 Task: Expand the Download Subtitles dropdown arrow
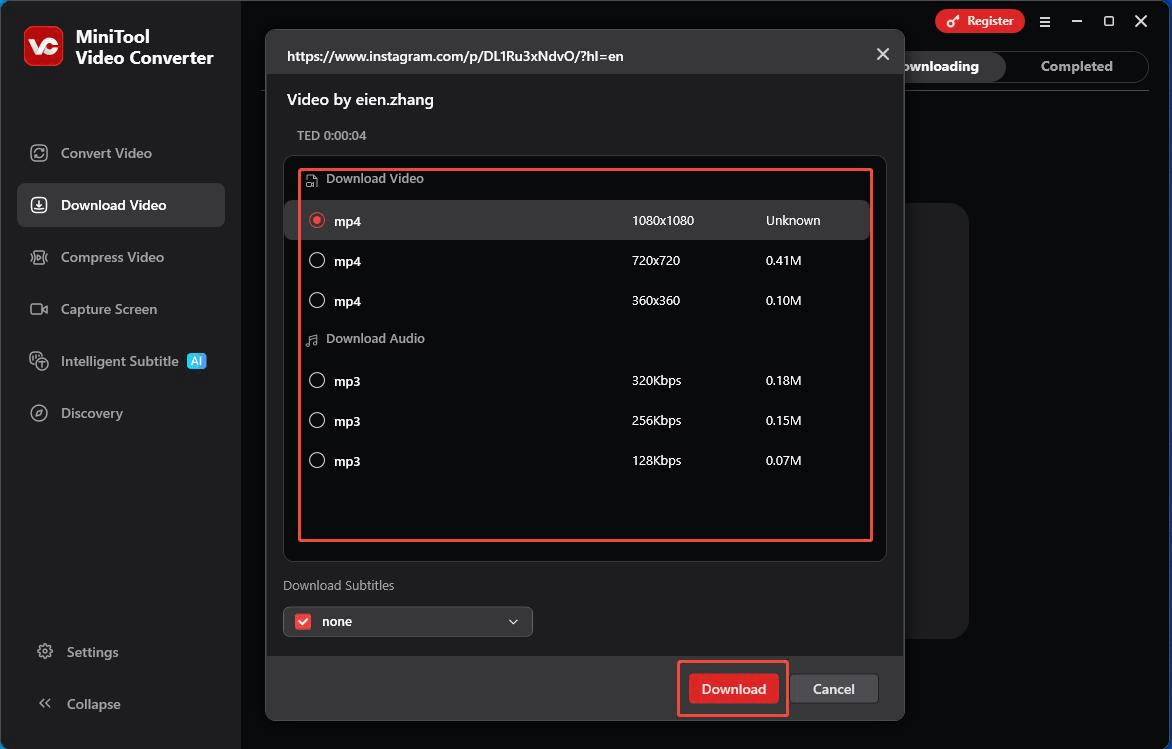tap(513, 622)
